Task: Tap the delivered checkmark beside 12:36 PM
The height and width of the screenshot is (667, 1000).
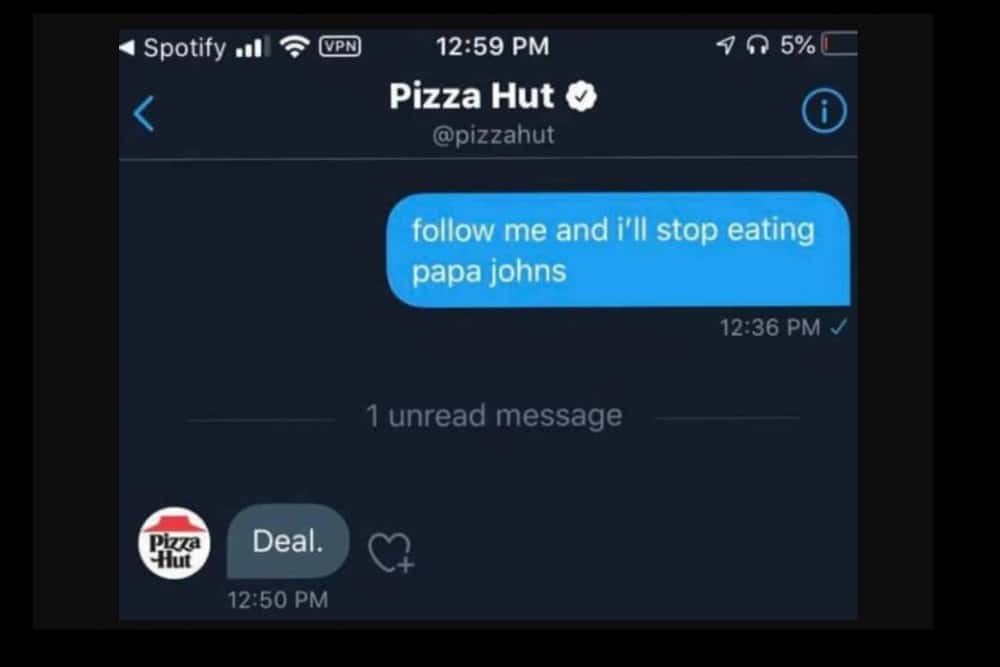Action: (x=839, y=327)
